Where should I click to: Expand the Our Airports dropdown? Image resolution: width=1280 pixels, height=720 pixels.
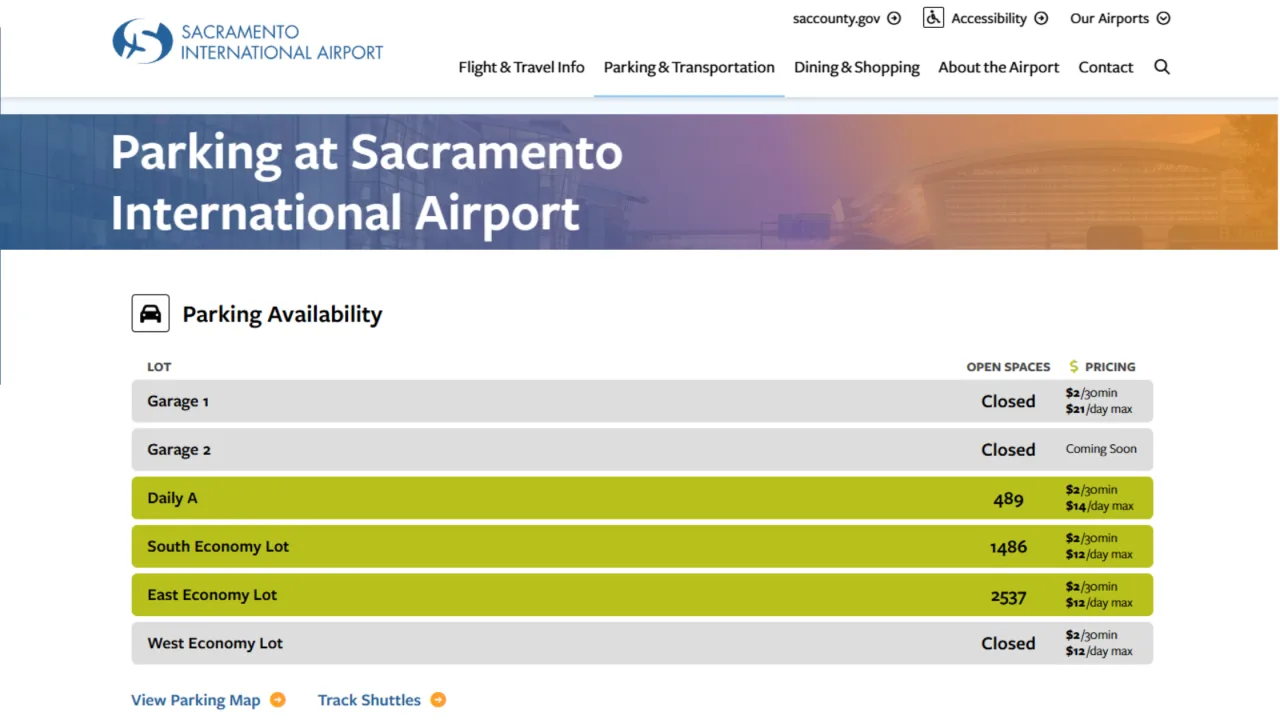click(1120, 18)
